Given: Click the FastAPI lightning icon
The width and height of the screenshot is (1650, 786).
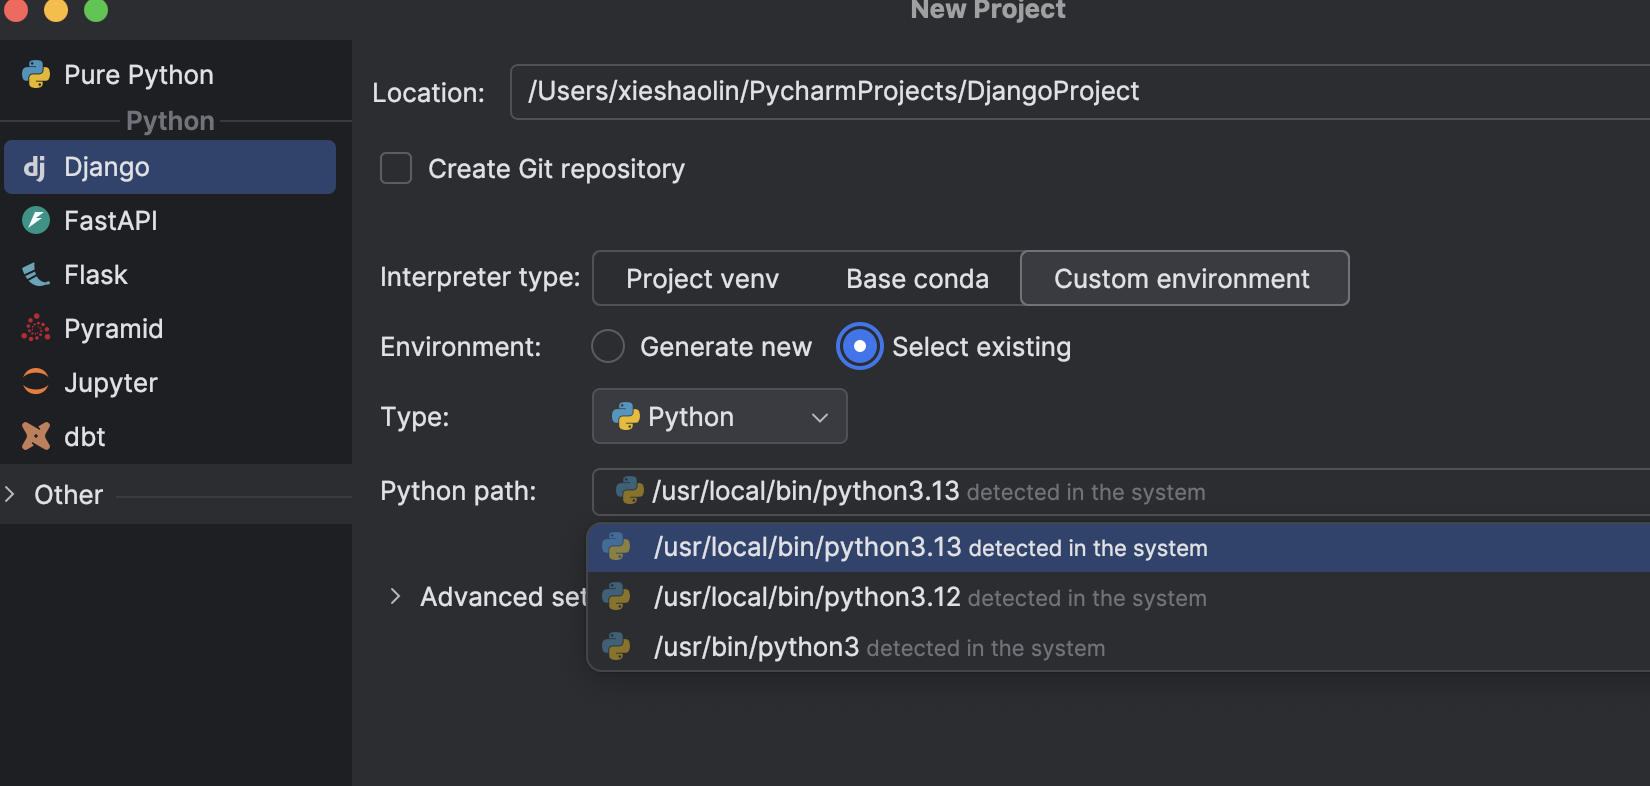Looking at the screenshot, I should click(x=36, y=220).
